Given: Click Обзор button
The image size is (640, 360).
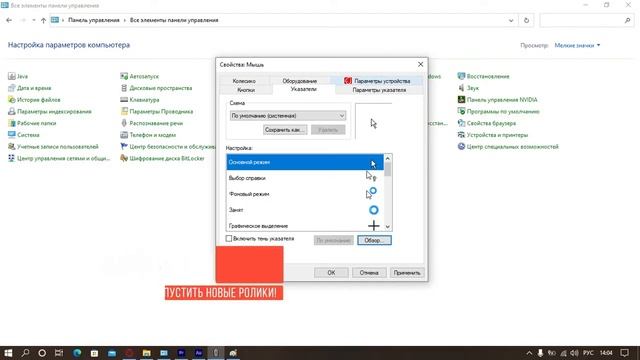Looking at the screenshot, I should tap(374, 240).
